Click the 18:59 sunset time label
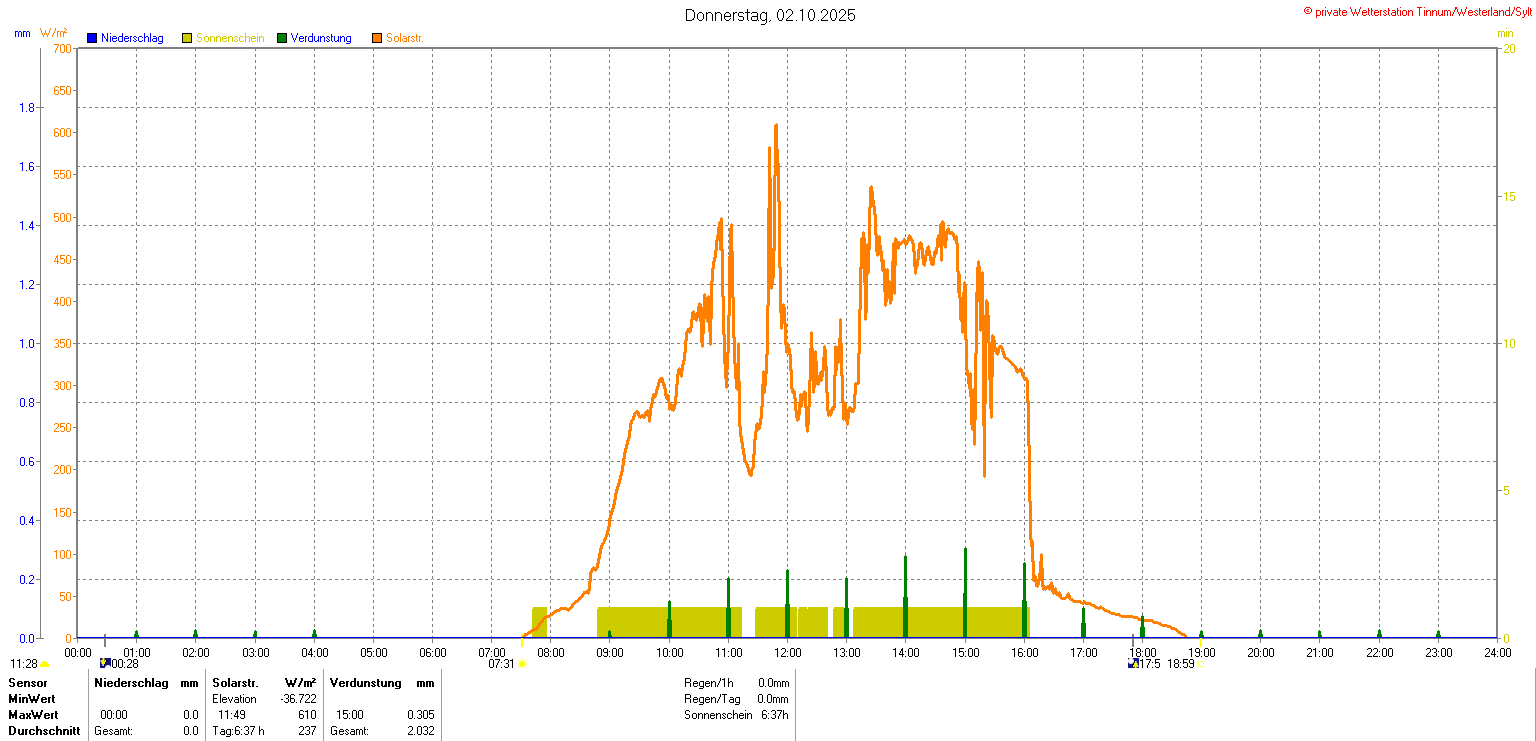 (x=1181, y=664)
